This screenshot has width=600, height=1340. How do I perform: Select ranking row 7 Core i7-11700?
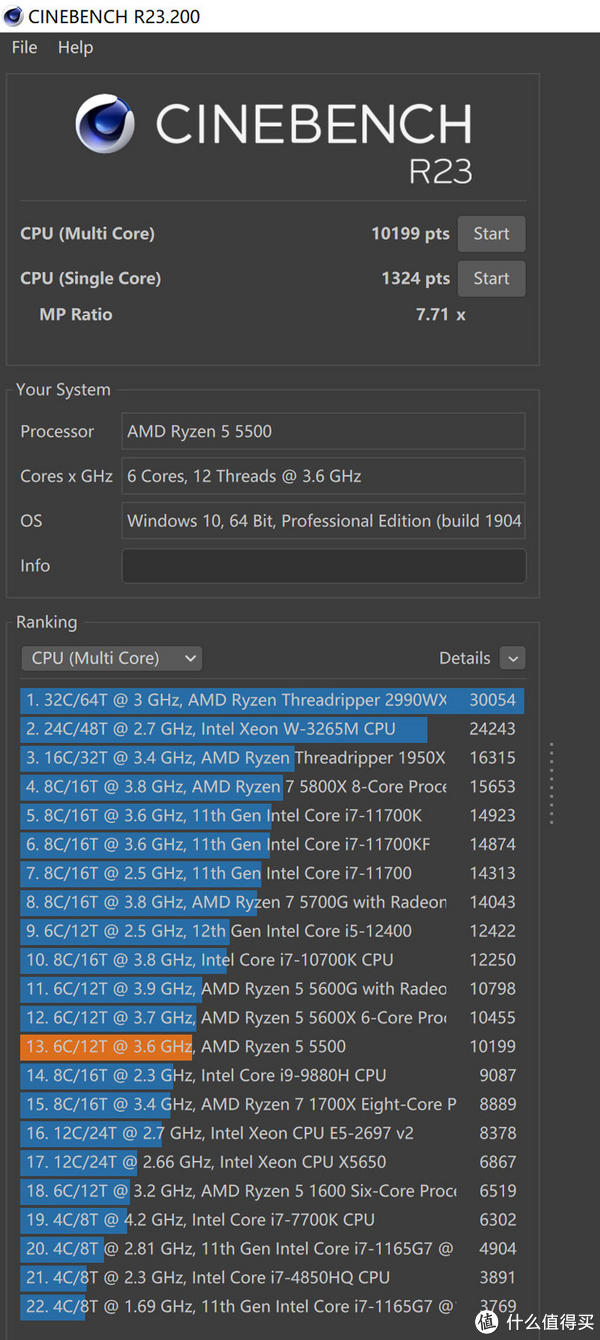point(272,873)
